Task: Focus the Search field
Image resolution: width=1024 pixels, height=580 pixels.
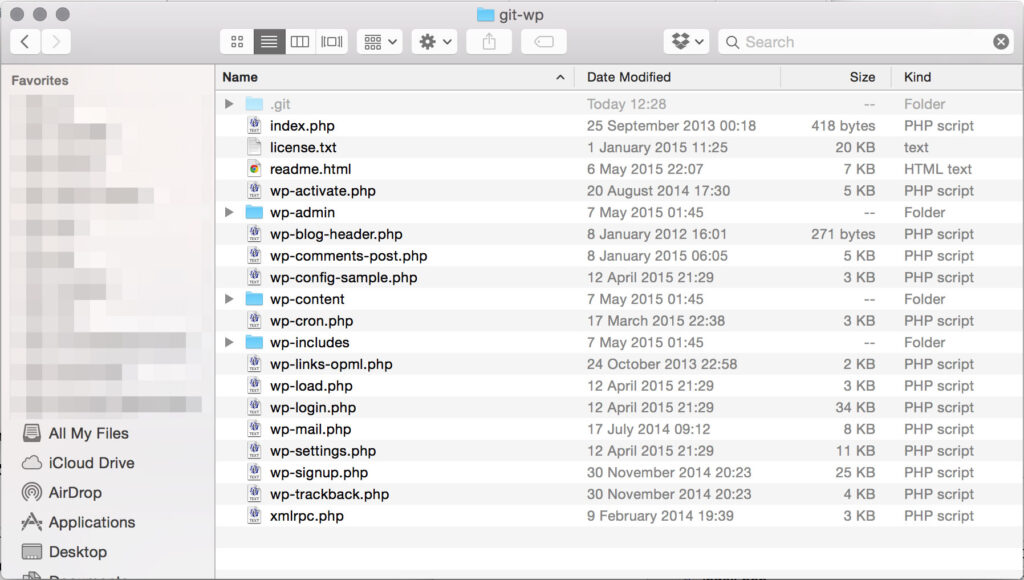Action: tap(866, 42)
